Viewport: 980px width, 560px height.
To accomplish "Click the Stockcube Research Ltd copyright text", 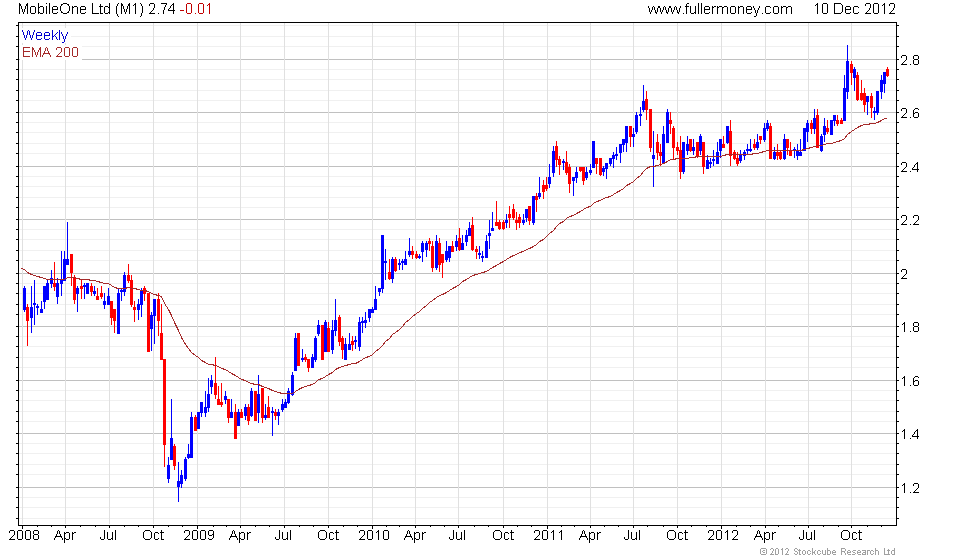I will [828, 552].
